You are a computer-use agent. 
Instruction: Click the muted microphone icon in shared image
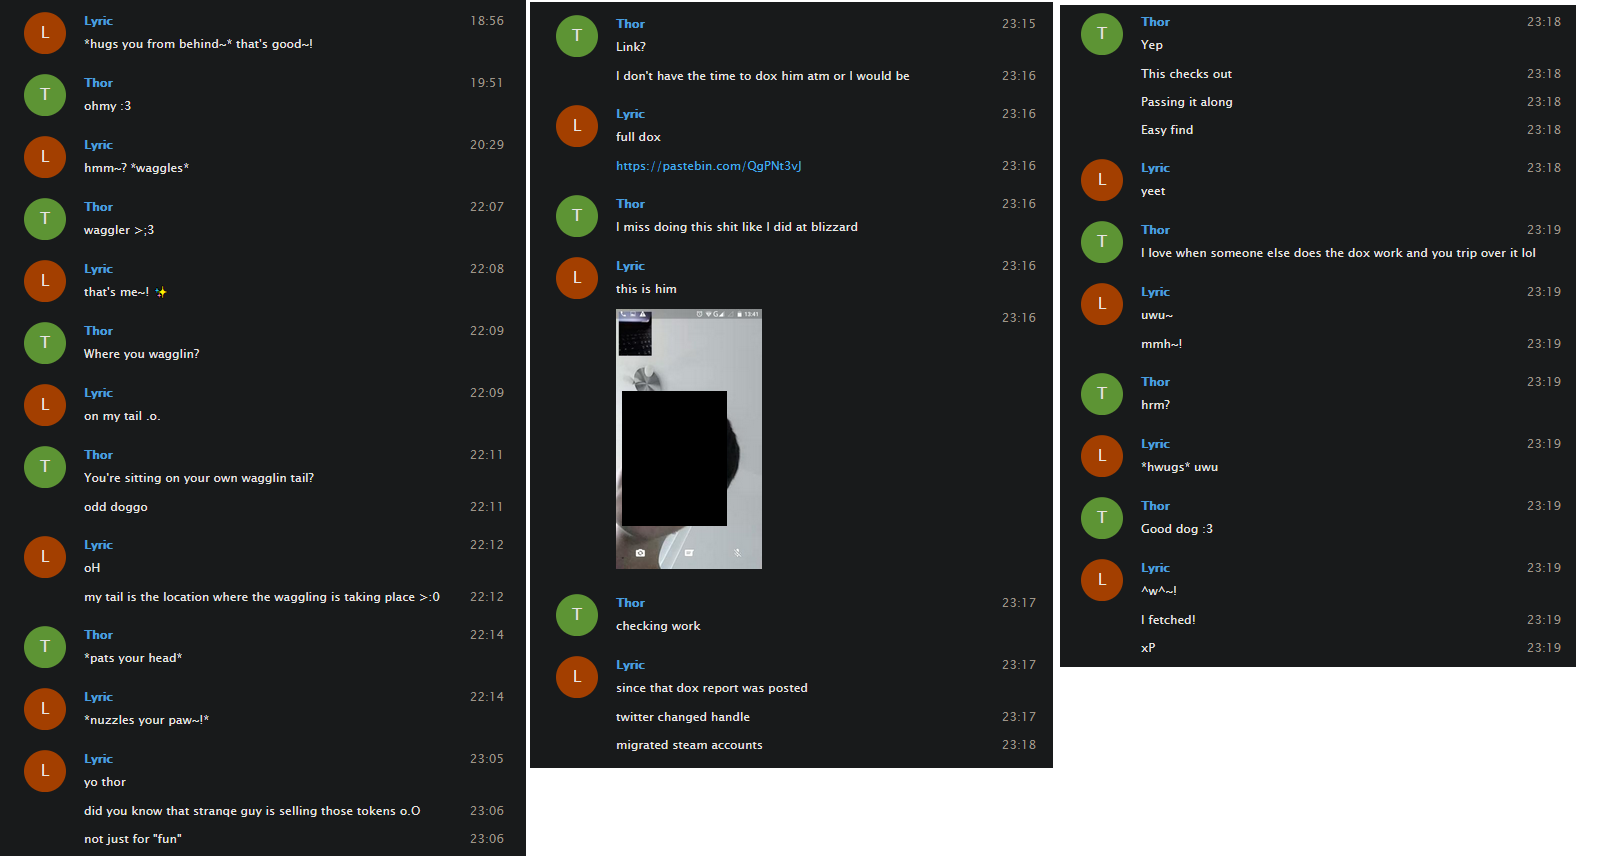tap(738, 553)
